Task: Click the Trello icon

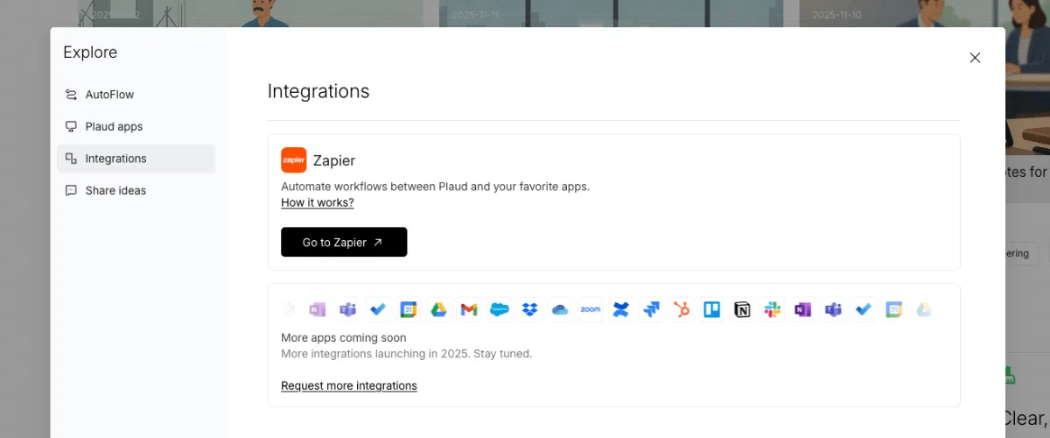Action: pyautogui.click(x=712, y=309)
